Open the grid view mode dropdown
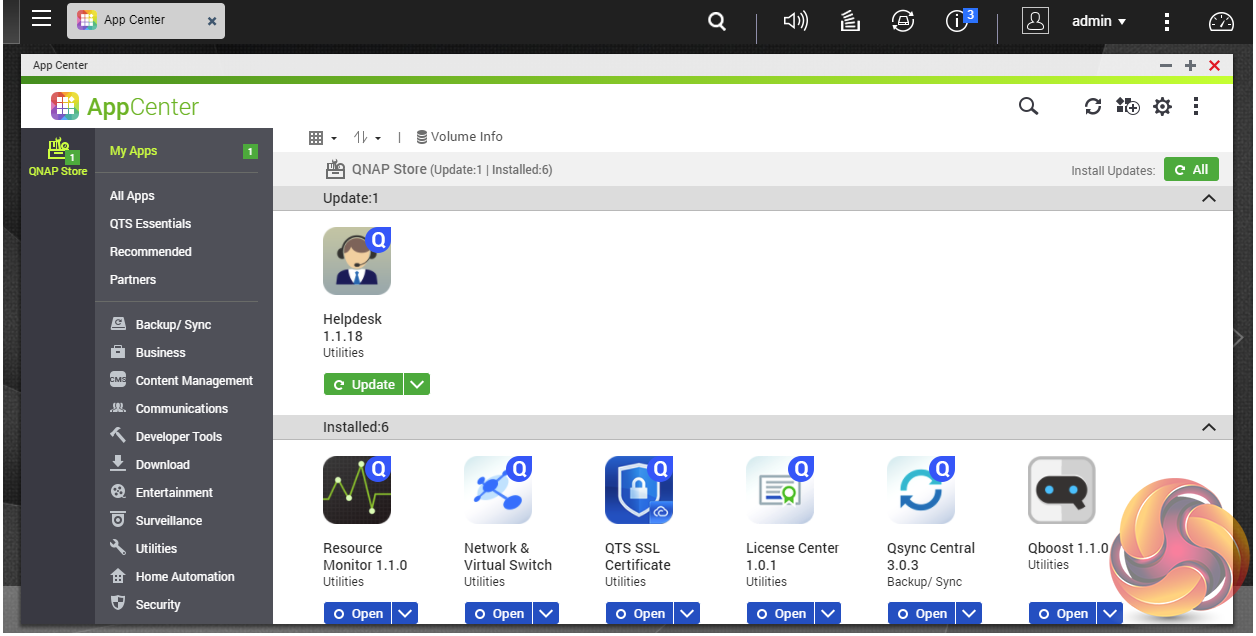The image size is (1256, 636). point(323,137)
